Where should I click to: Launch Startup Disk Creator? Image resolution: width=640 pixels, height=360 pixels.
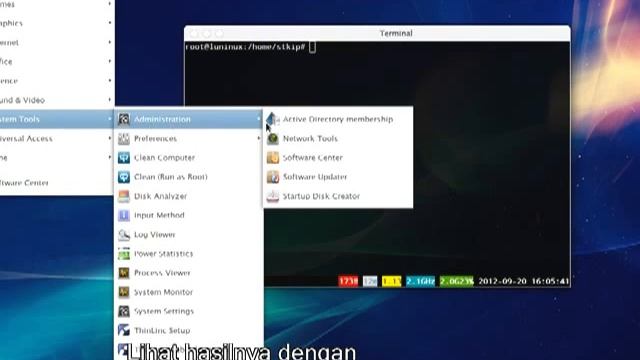[x=338, y=196]
